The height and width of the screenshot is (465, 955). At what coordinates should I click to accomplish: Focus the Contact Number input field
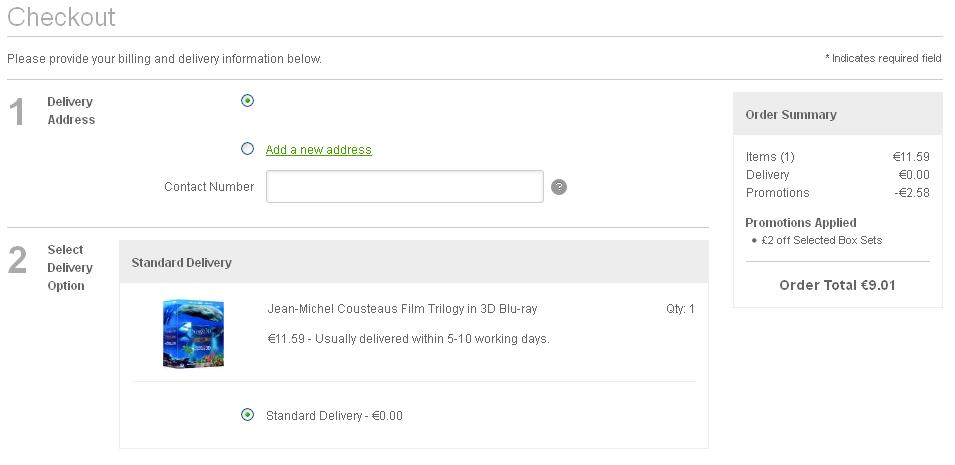[404, 186]
